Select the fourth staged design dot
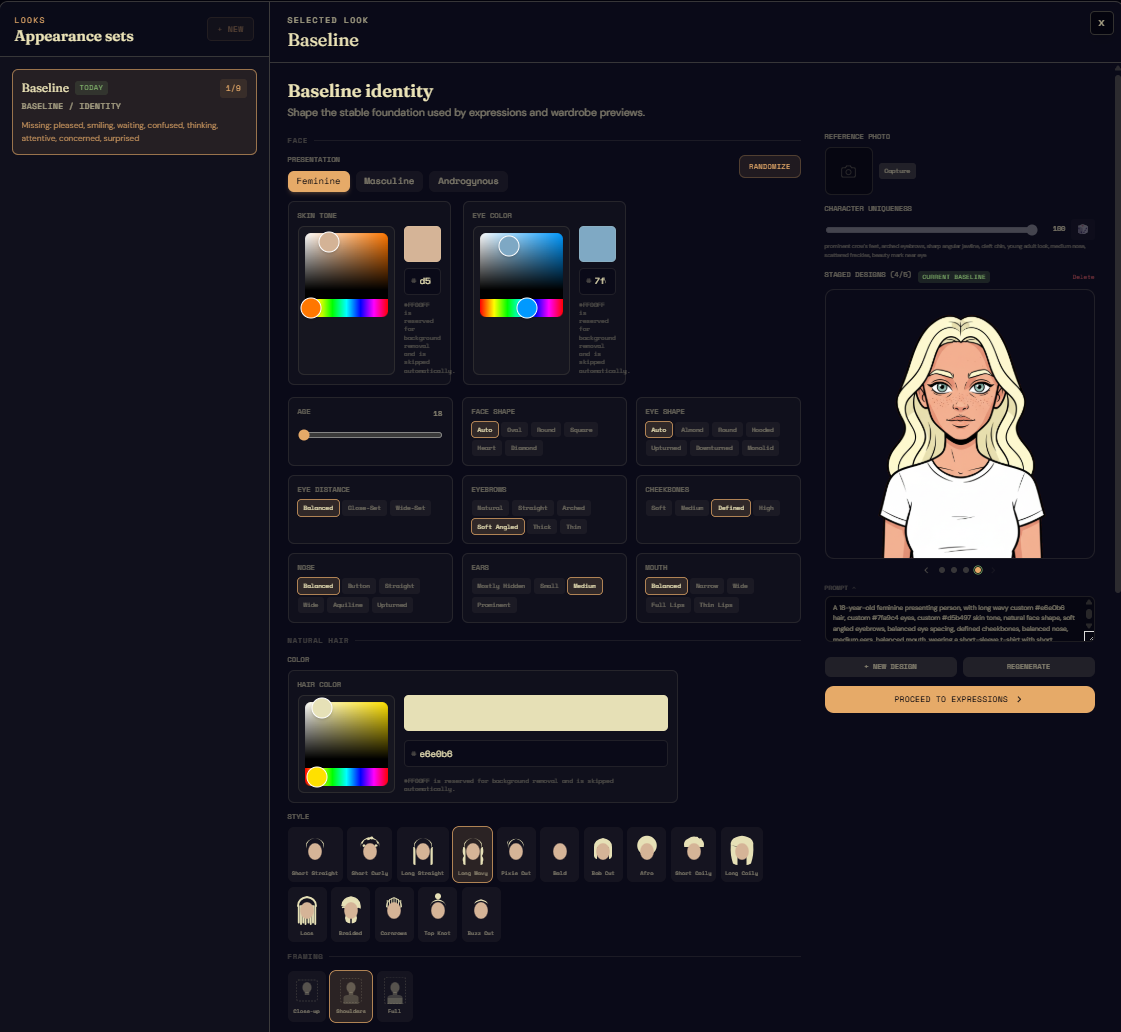The width and height of the screenshot is (1121, 1032). (x=978, y=570)
